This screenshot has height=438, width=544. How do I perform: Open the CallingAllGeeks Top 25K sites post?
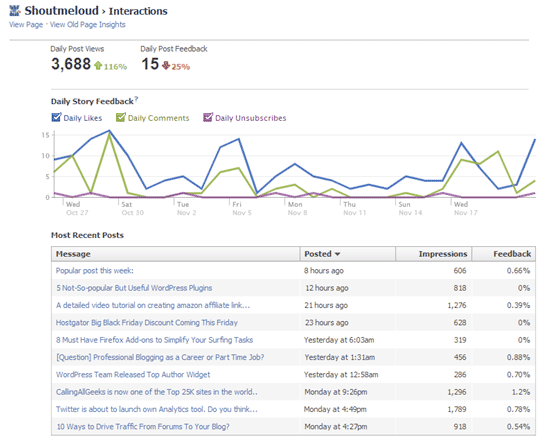point(157,392)
